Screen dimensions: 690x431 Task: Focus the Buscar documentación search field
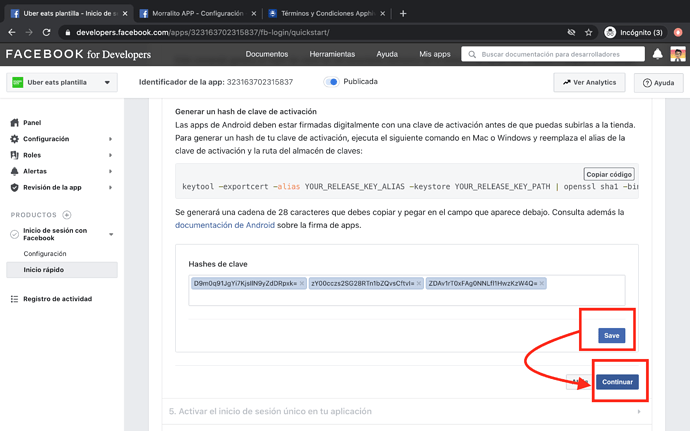click(553, 54)
